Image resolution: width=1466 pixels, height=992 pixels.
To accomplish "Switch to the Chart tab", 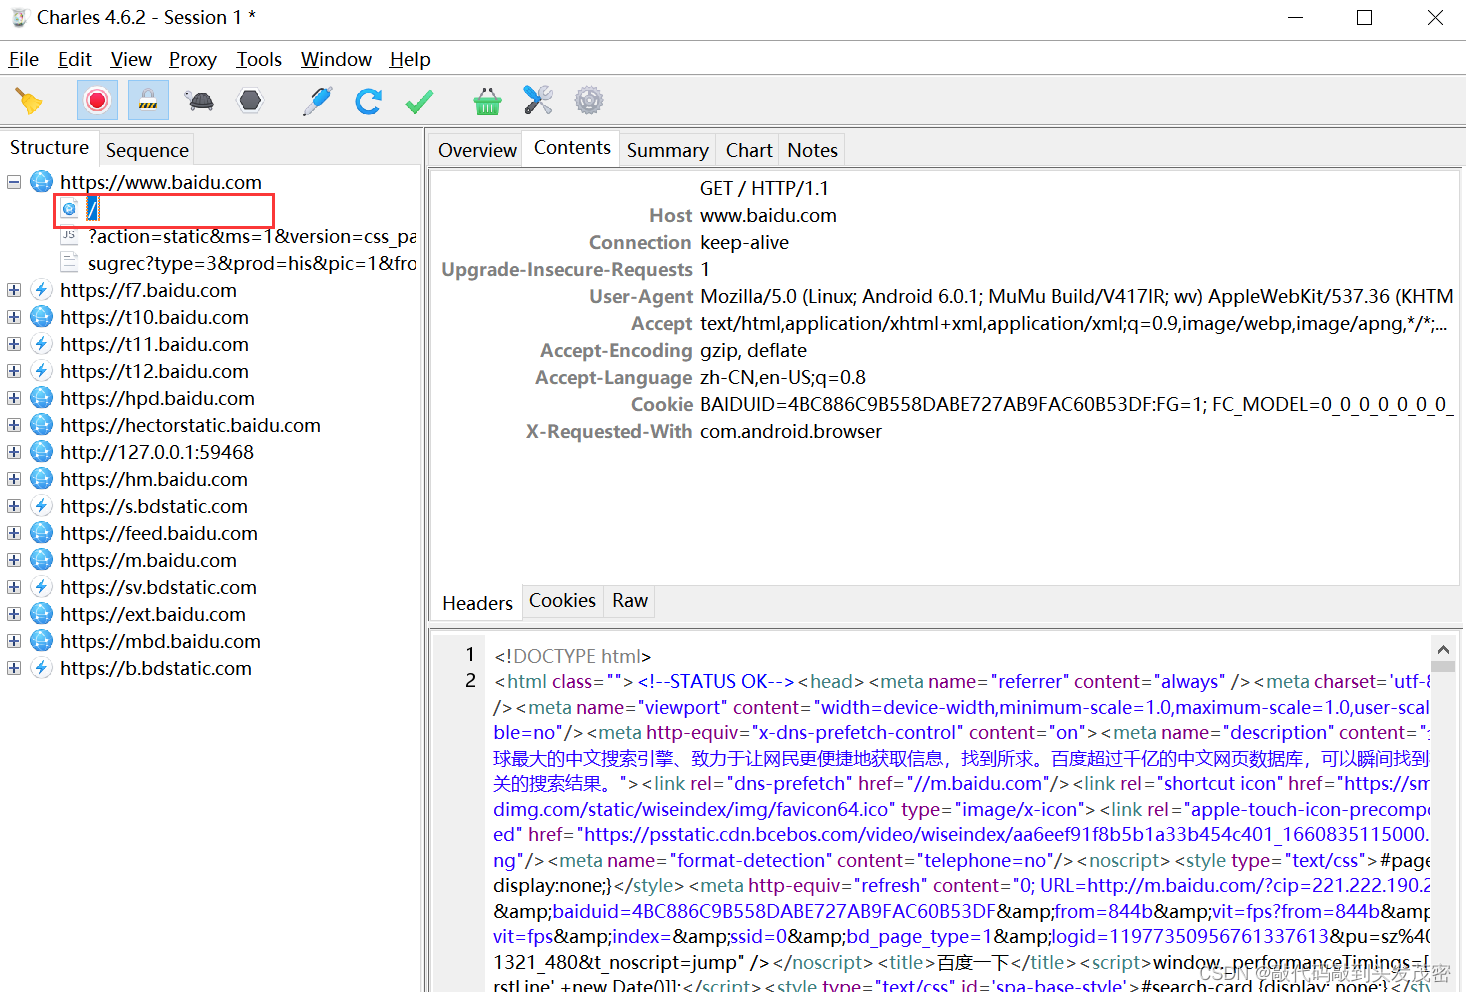I will pyautogui.click(x=749, y=150).
